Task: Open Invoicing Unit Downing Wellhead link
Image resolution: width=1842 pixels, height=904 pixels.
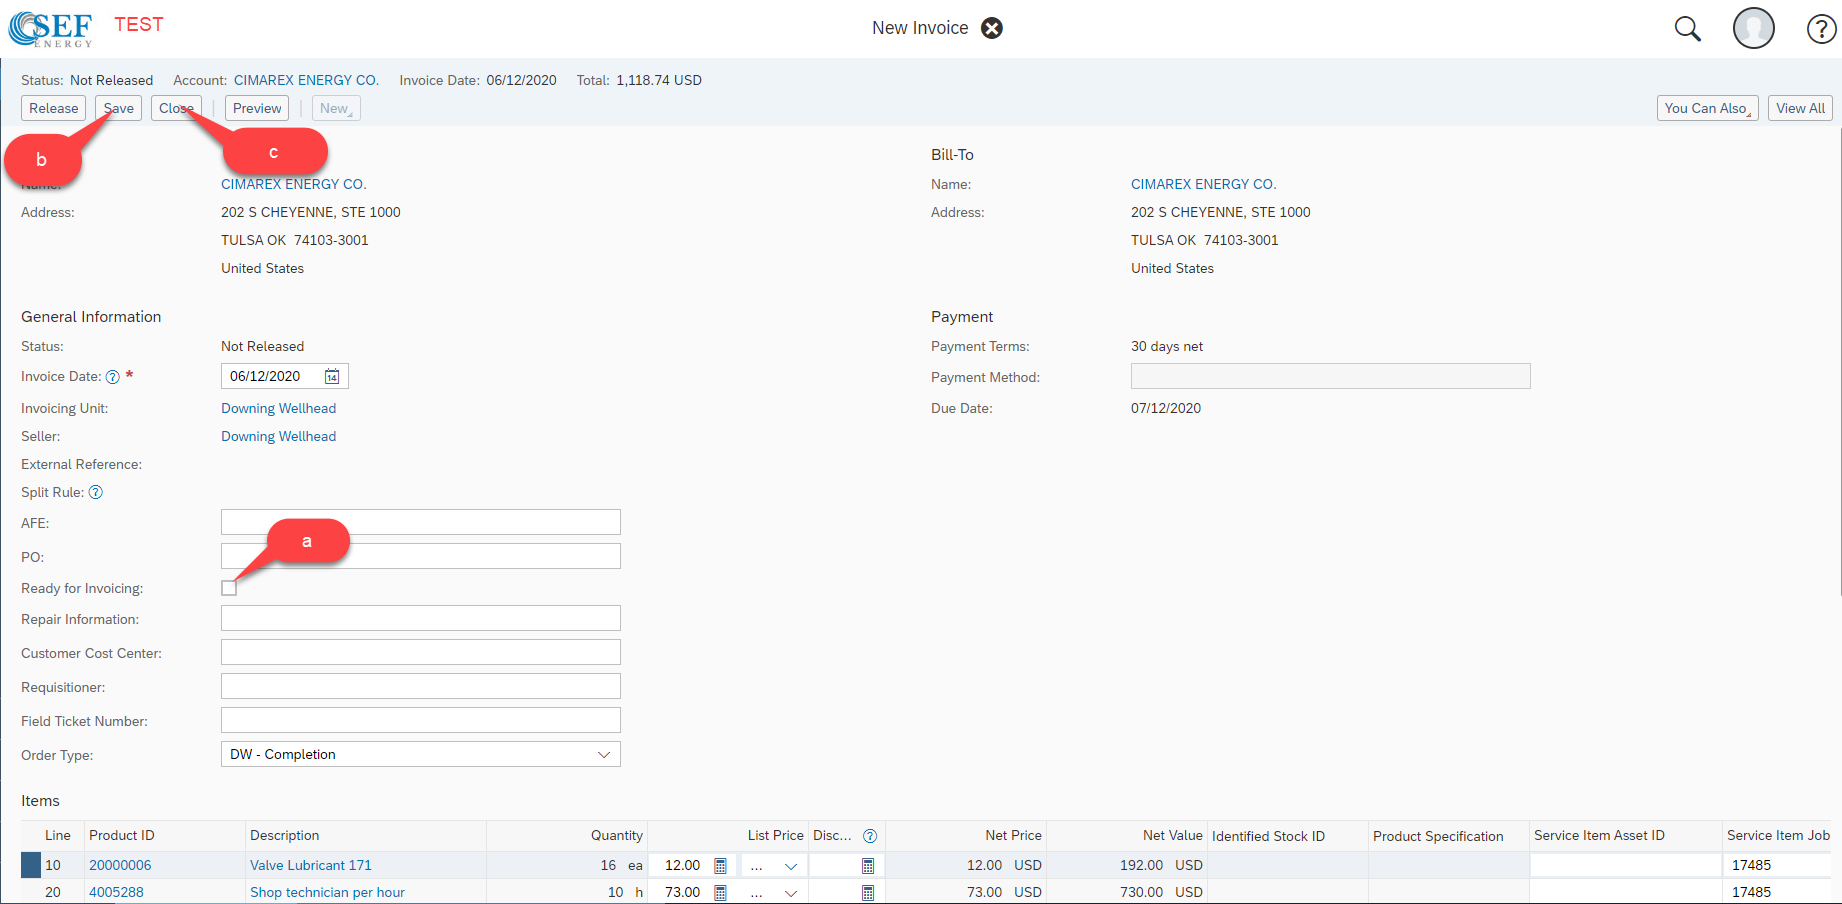Action: click(278, 408)
